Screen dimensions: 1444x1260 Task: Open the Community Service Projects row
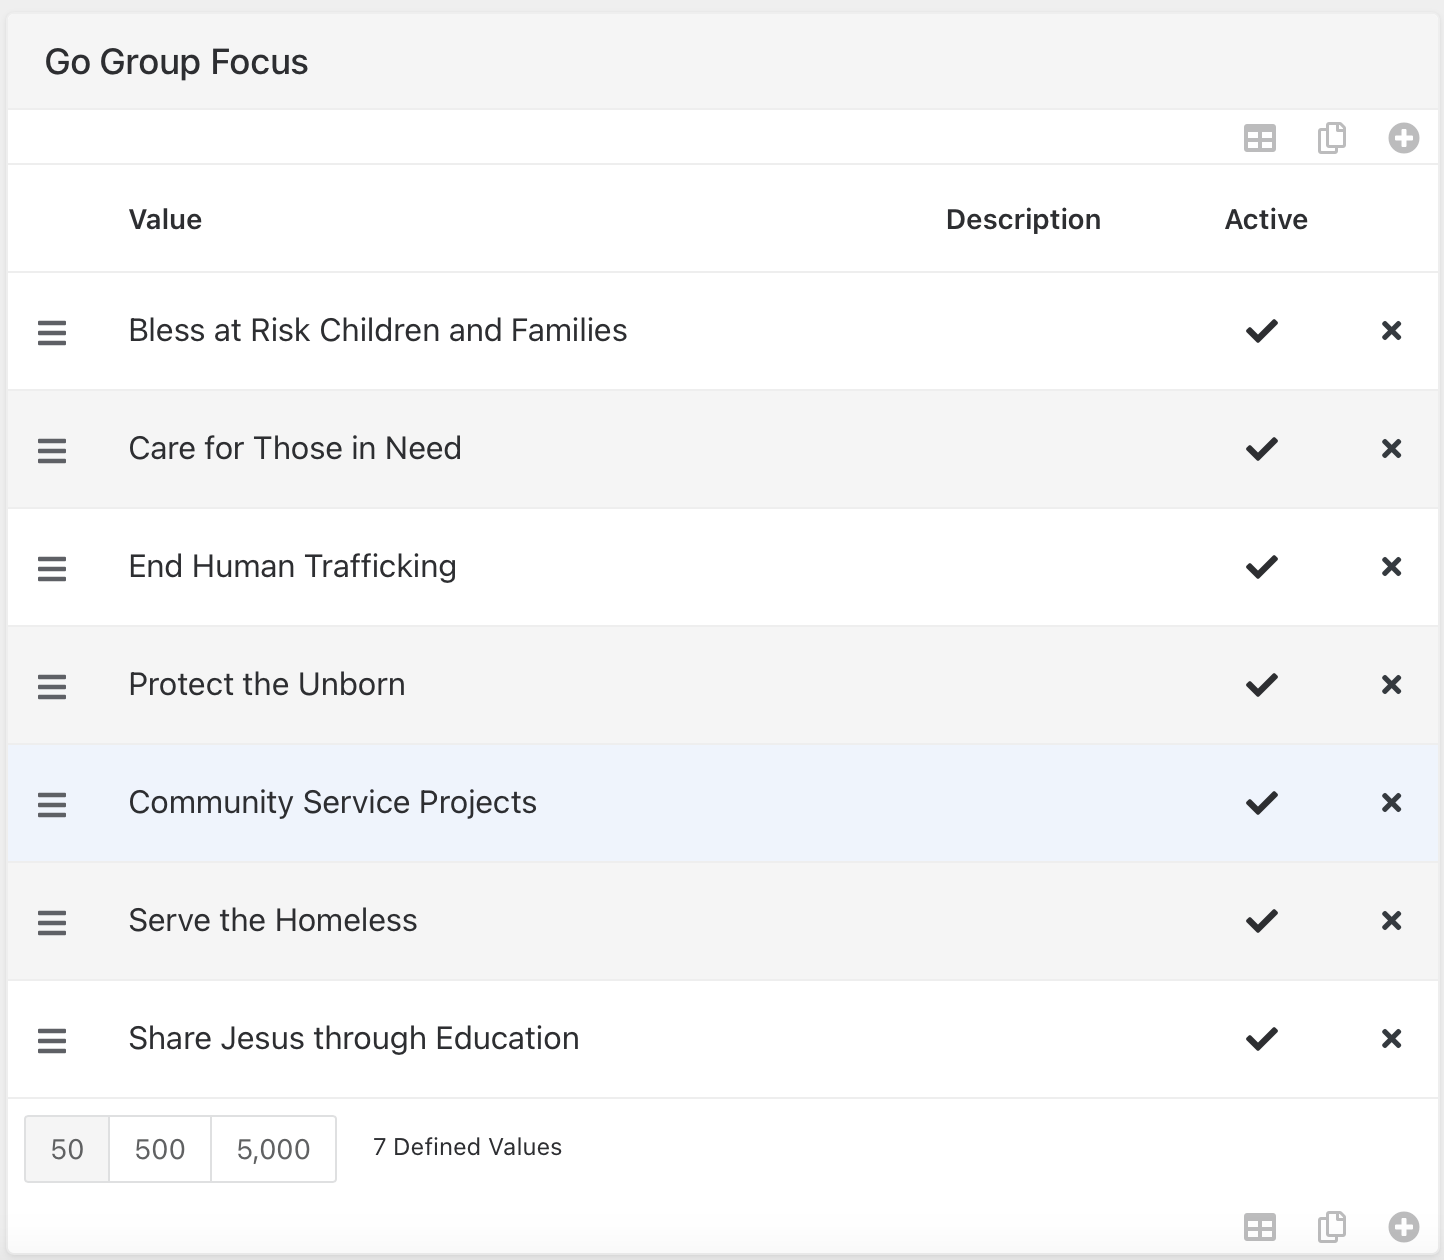tap(722, 803)
